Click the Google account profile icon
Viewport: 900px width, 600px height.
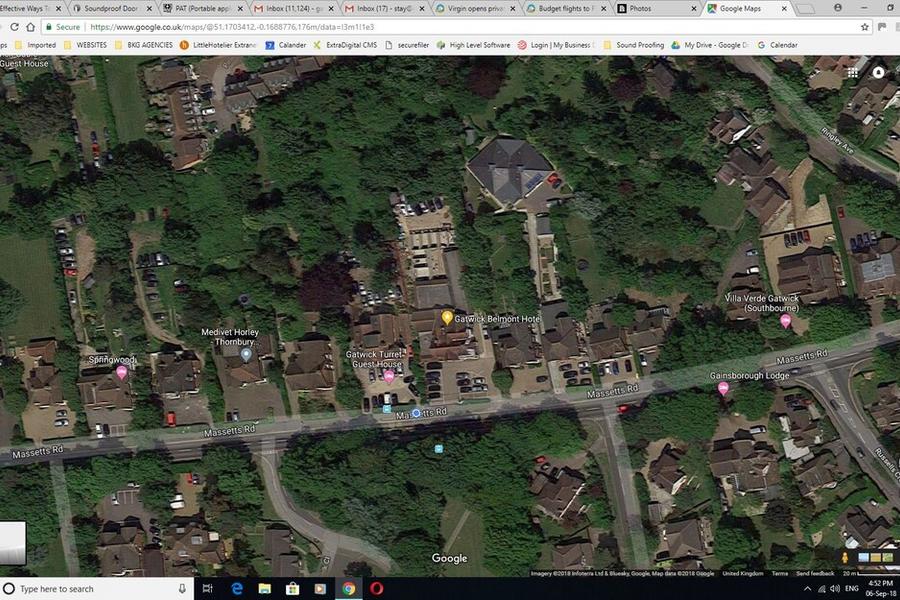878,72
